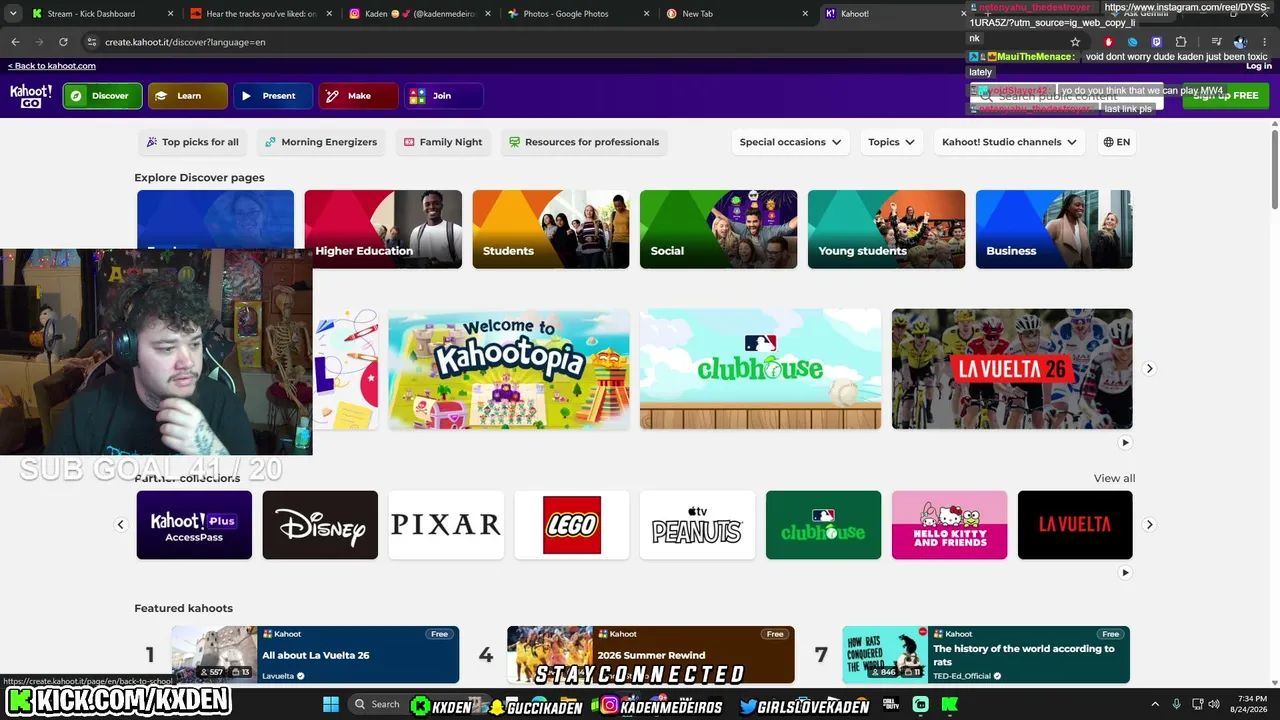The height and width of the screenshot is (720, 1280).
Task: Advance the banner carousel with next arrow
Action: tap(1149, 369)
